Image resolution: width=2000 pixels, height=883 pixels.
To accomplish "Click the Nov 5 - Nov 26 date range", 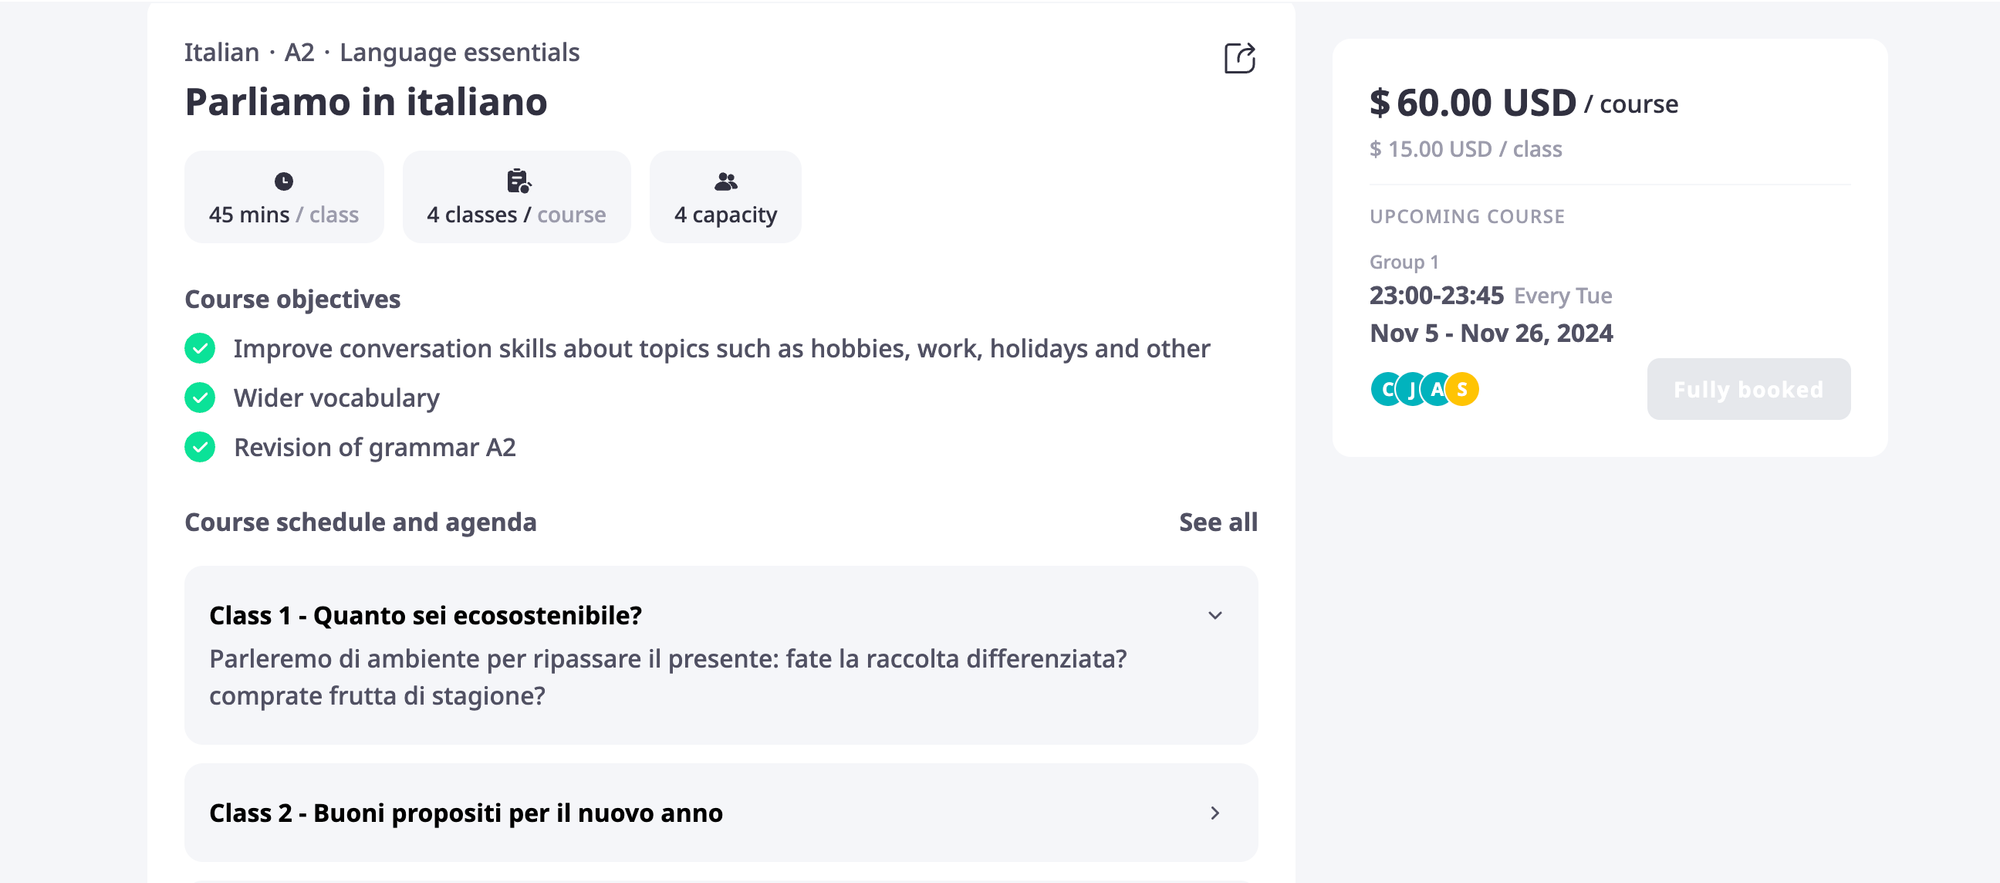I will [1490, 333].
